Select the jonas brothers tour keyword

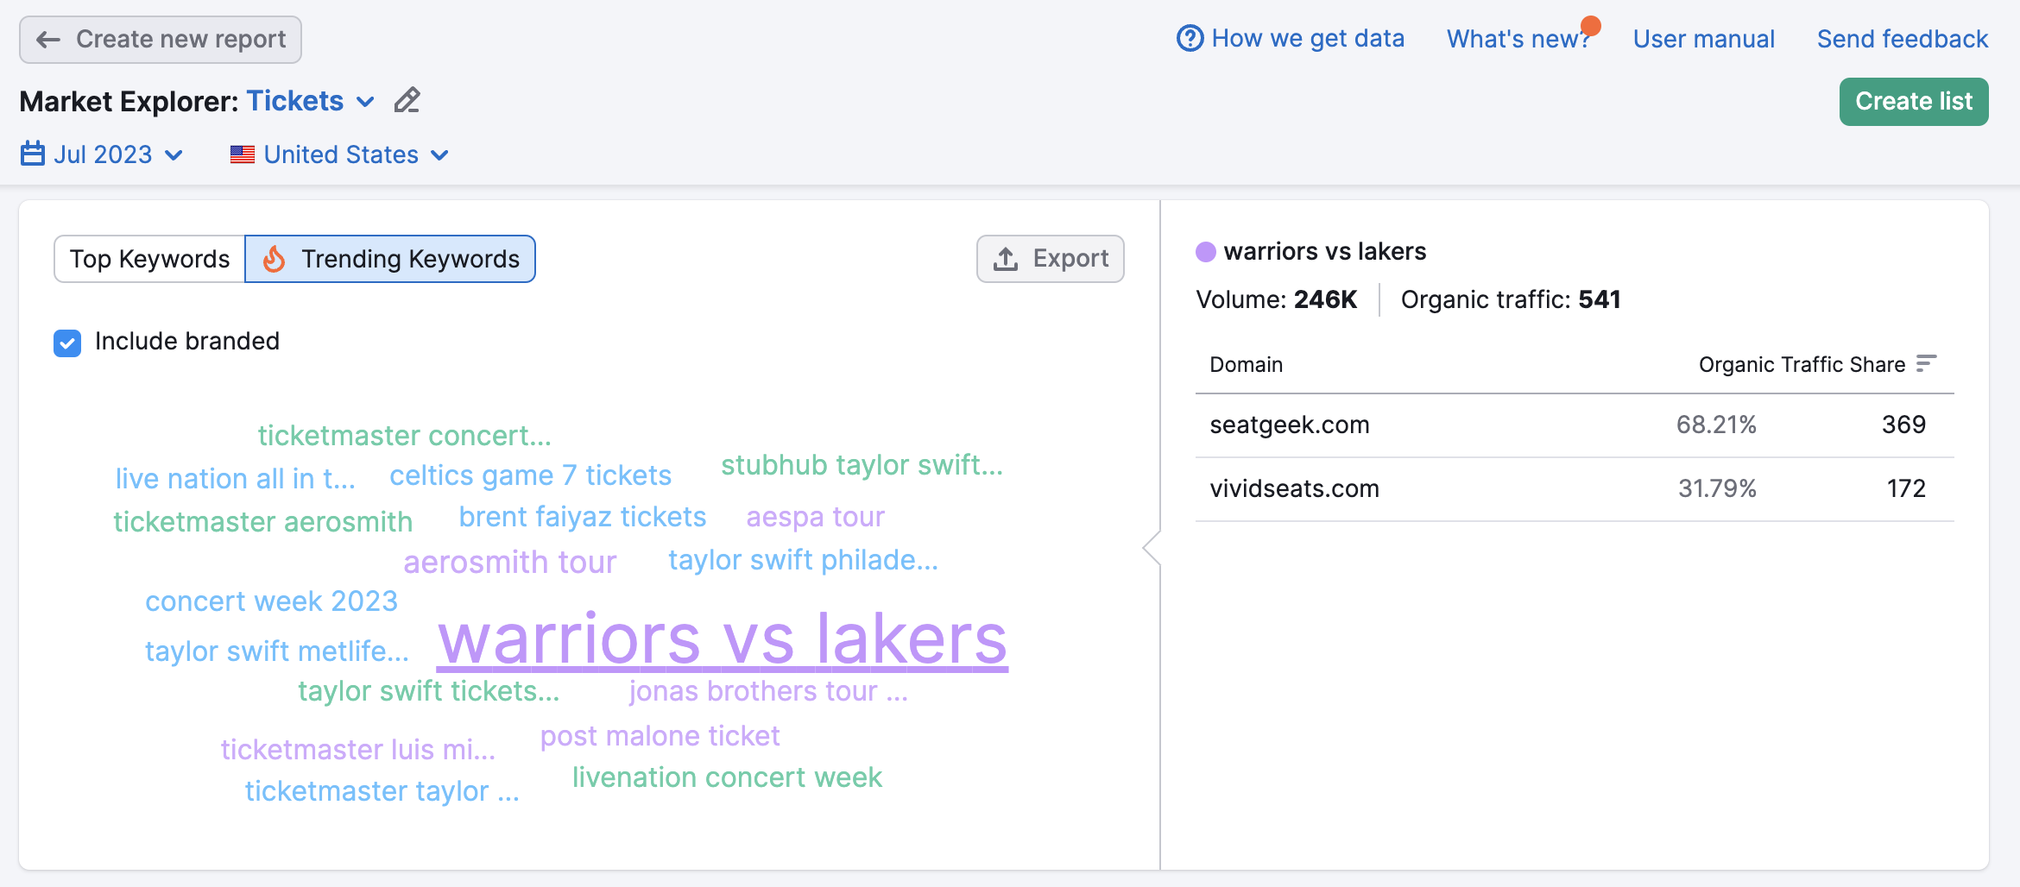click(768, 691)
